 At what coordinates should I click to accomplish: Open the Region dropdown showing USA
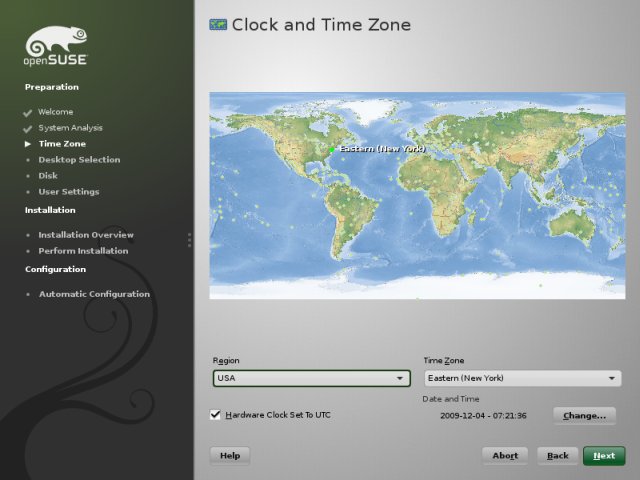point(311,378)
